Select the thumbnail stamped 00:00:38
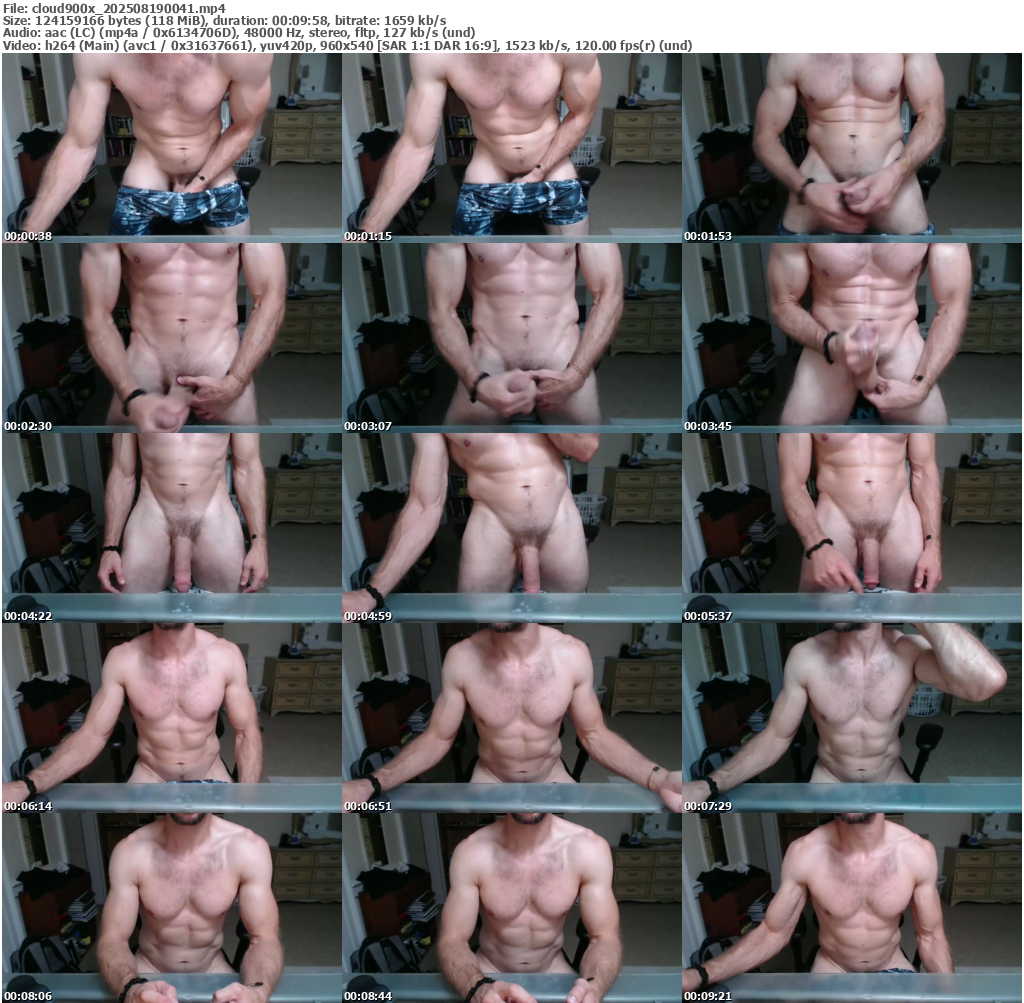Screen dimensions: 1024x1003 pos(172,148)
